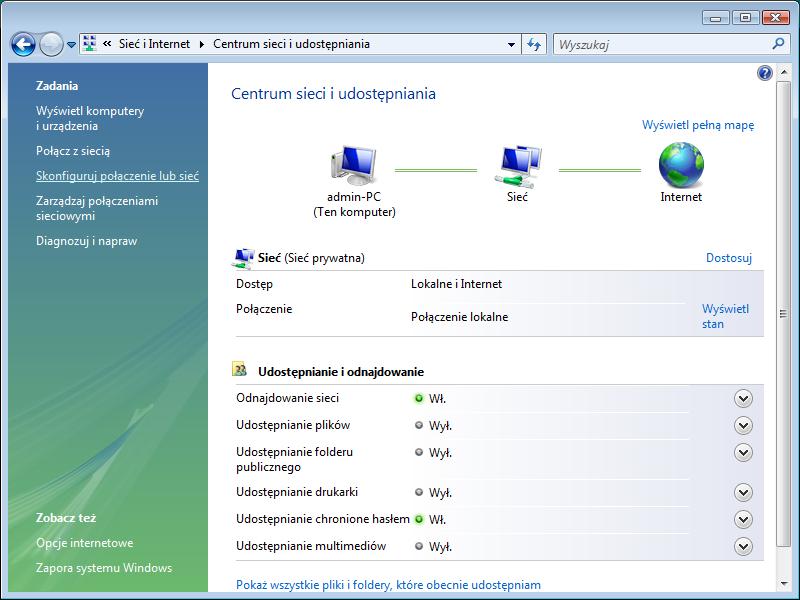Open Skonfiguruj połączenie lub sieć task

(x=117, y=176)
